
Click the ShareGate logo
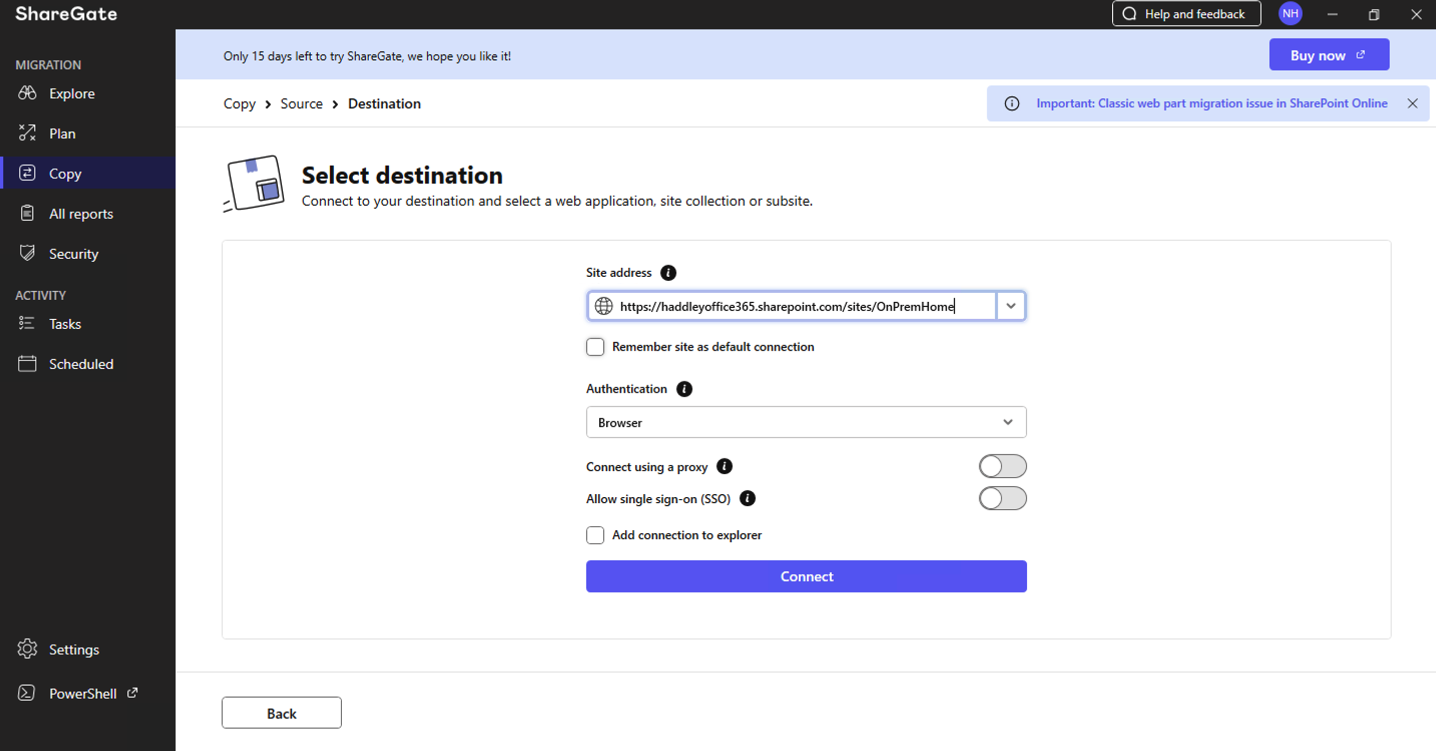(x=66, y=14)
